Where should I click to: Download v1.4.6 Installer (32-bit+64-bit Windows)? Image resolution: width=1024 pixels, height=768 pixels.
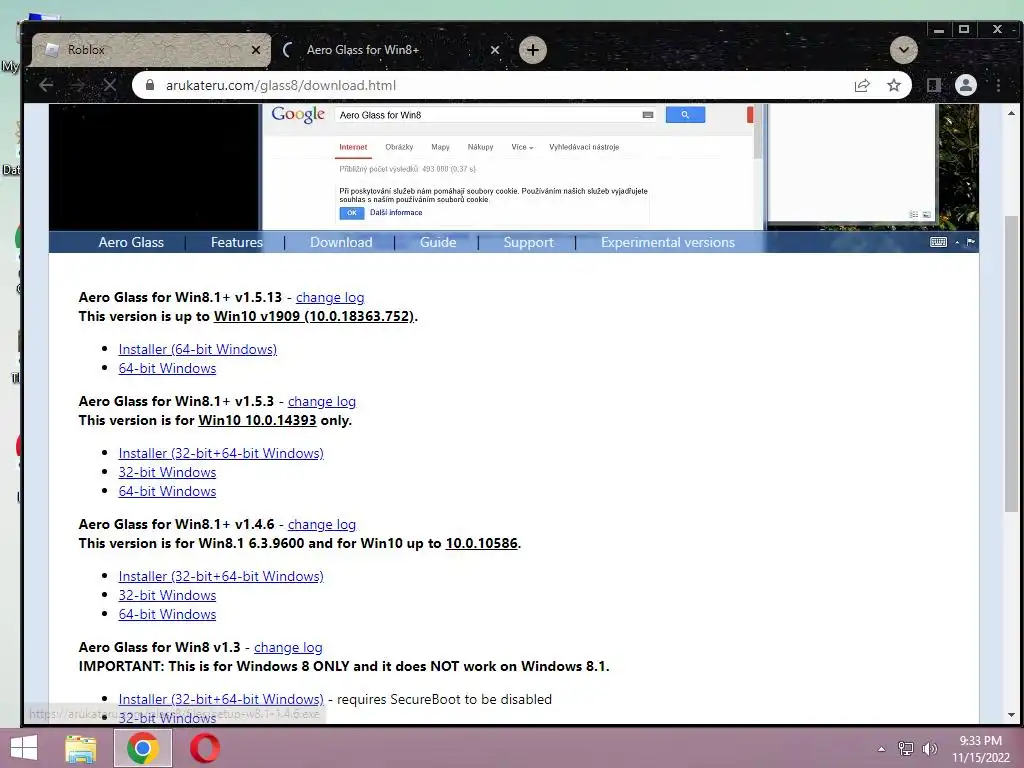tap(221, 576)
